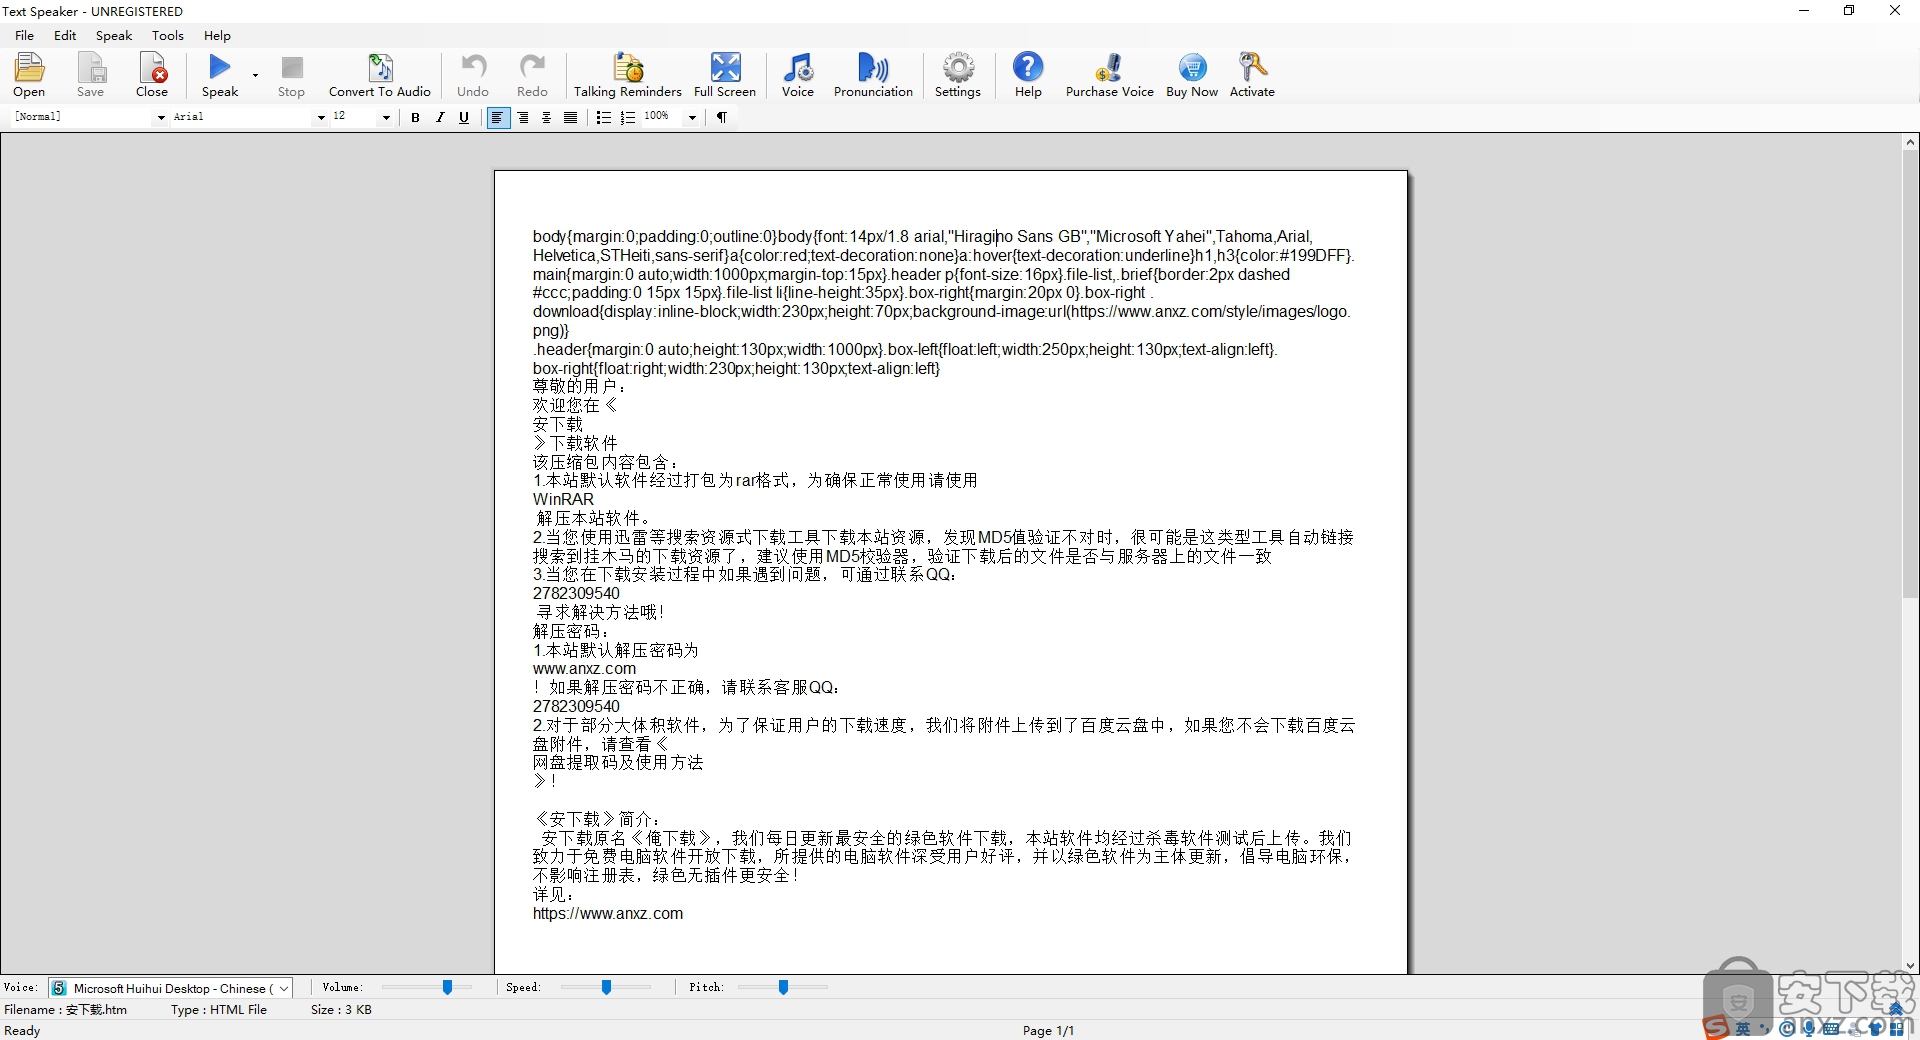Switch to Full Screen mode
Viewport: 1920px width, 1040px height.
(x=725, y=75)
